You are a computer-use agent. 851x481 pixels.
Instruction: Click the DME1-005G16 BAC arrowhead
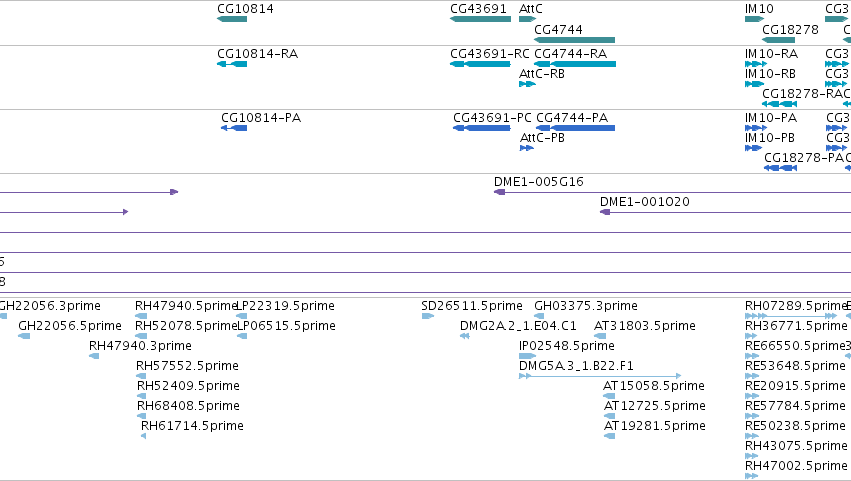(x=499, y=192)
